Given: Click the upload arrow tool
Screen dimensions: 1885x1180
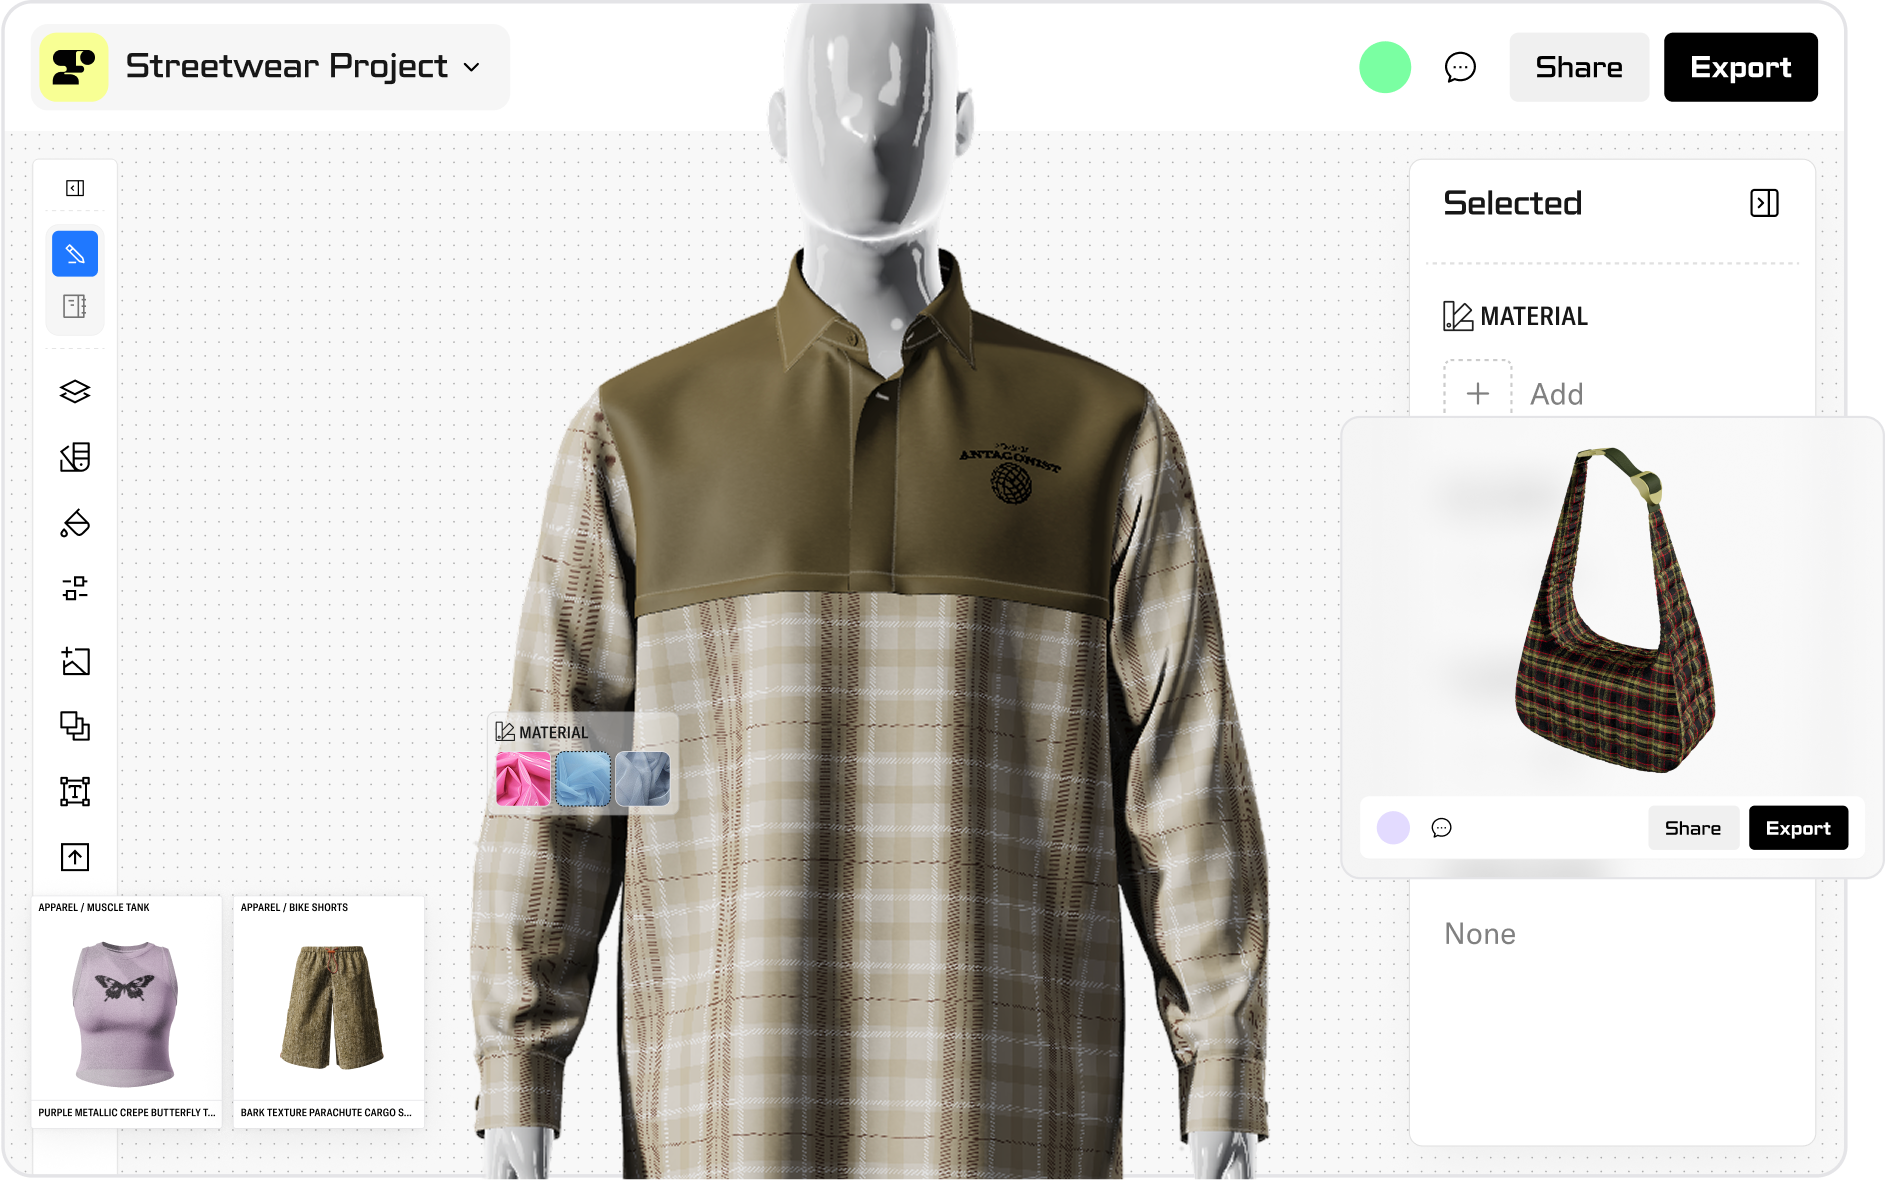Looking at the screenshot, I should click(x=75, y=857).
